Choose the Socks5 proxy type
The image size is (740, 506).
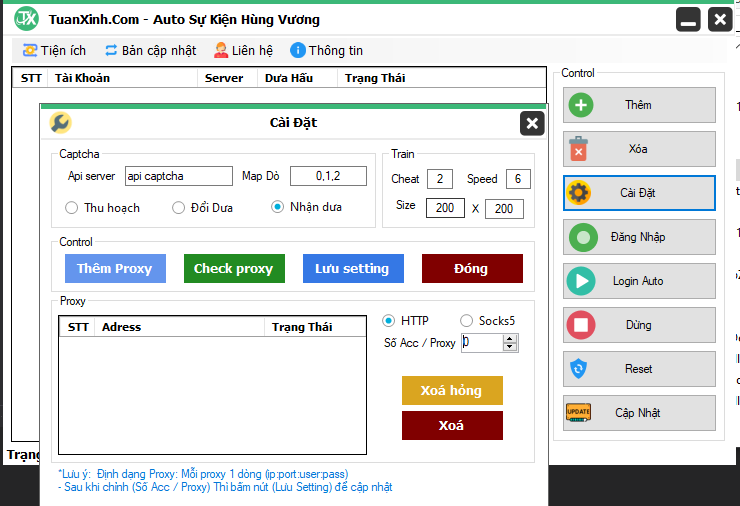pyautogui.click(x=467, y=321)
